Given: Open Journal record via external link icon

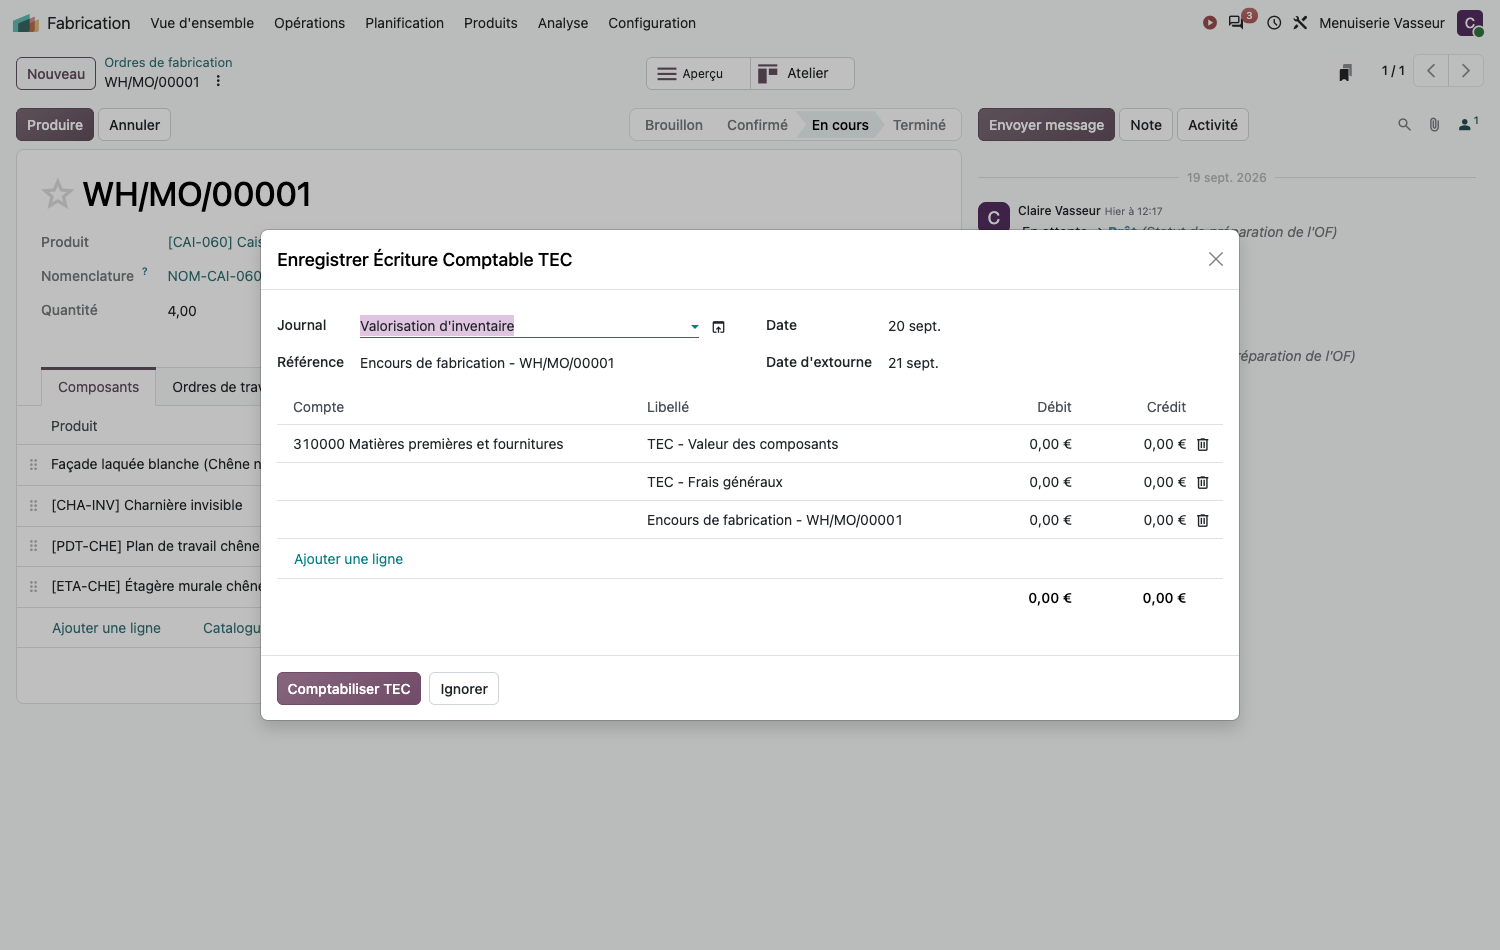Looking at the screenshot, I should pyautogui.click(x=718, y=327).
